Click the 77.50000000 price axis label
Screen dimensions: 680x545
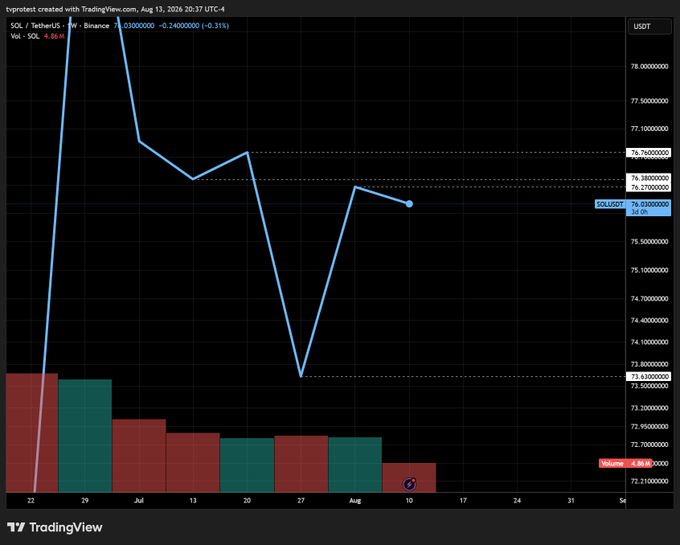tap(649, 101)
